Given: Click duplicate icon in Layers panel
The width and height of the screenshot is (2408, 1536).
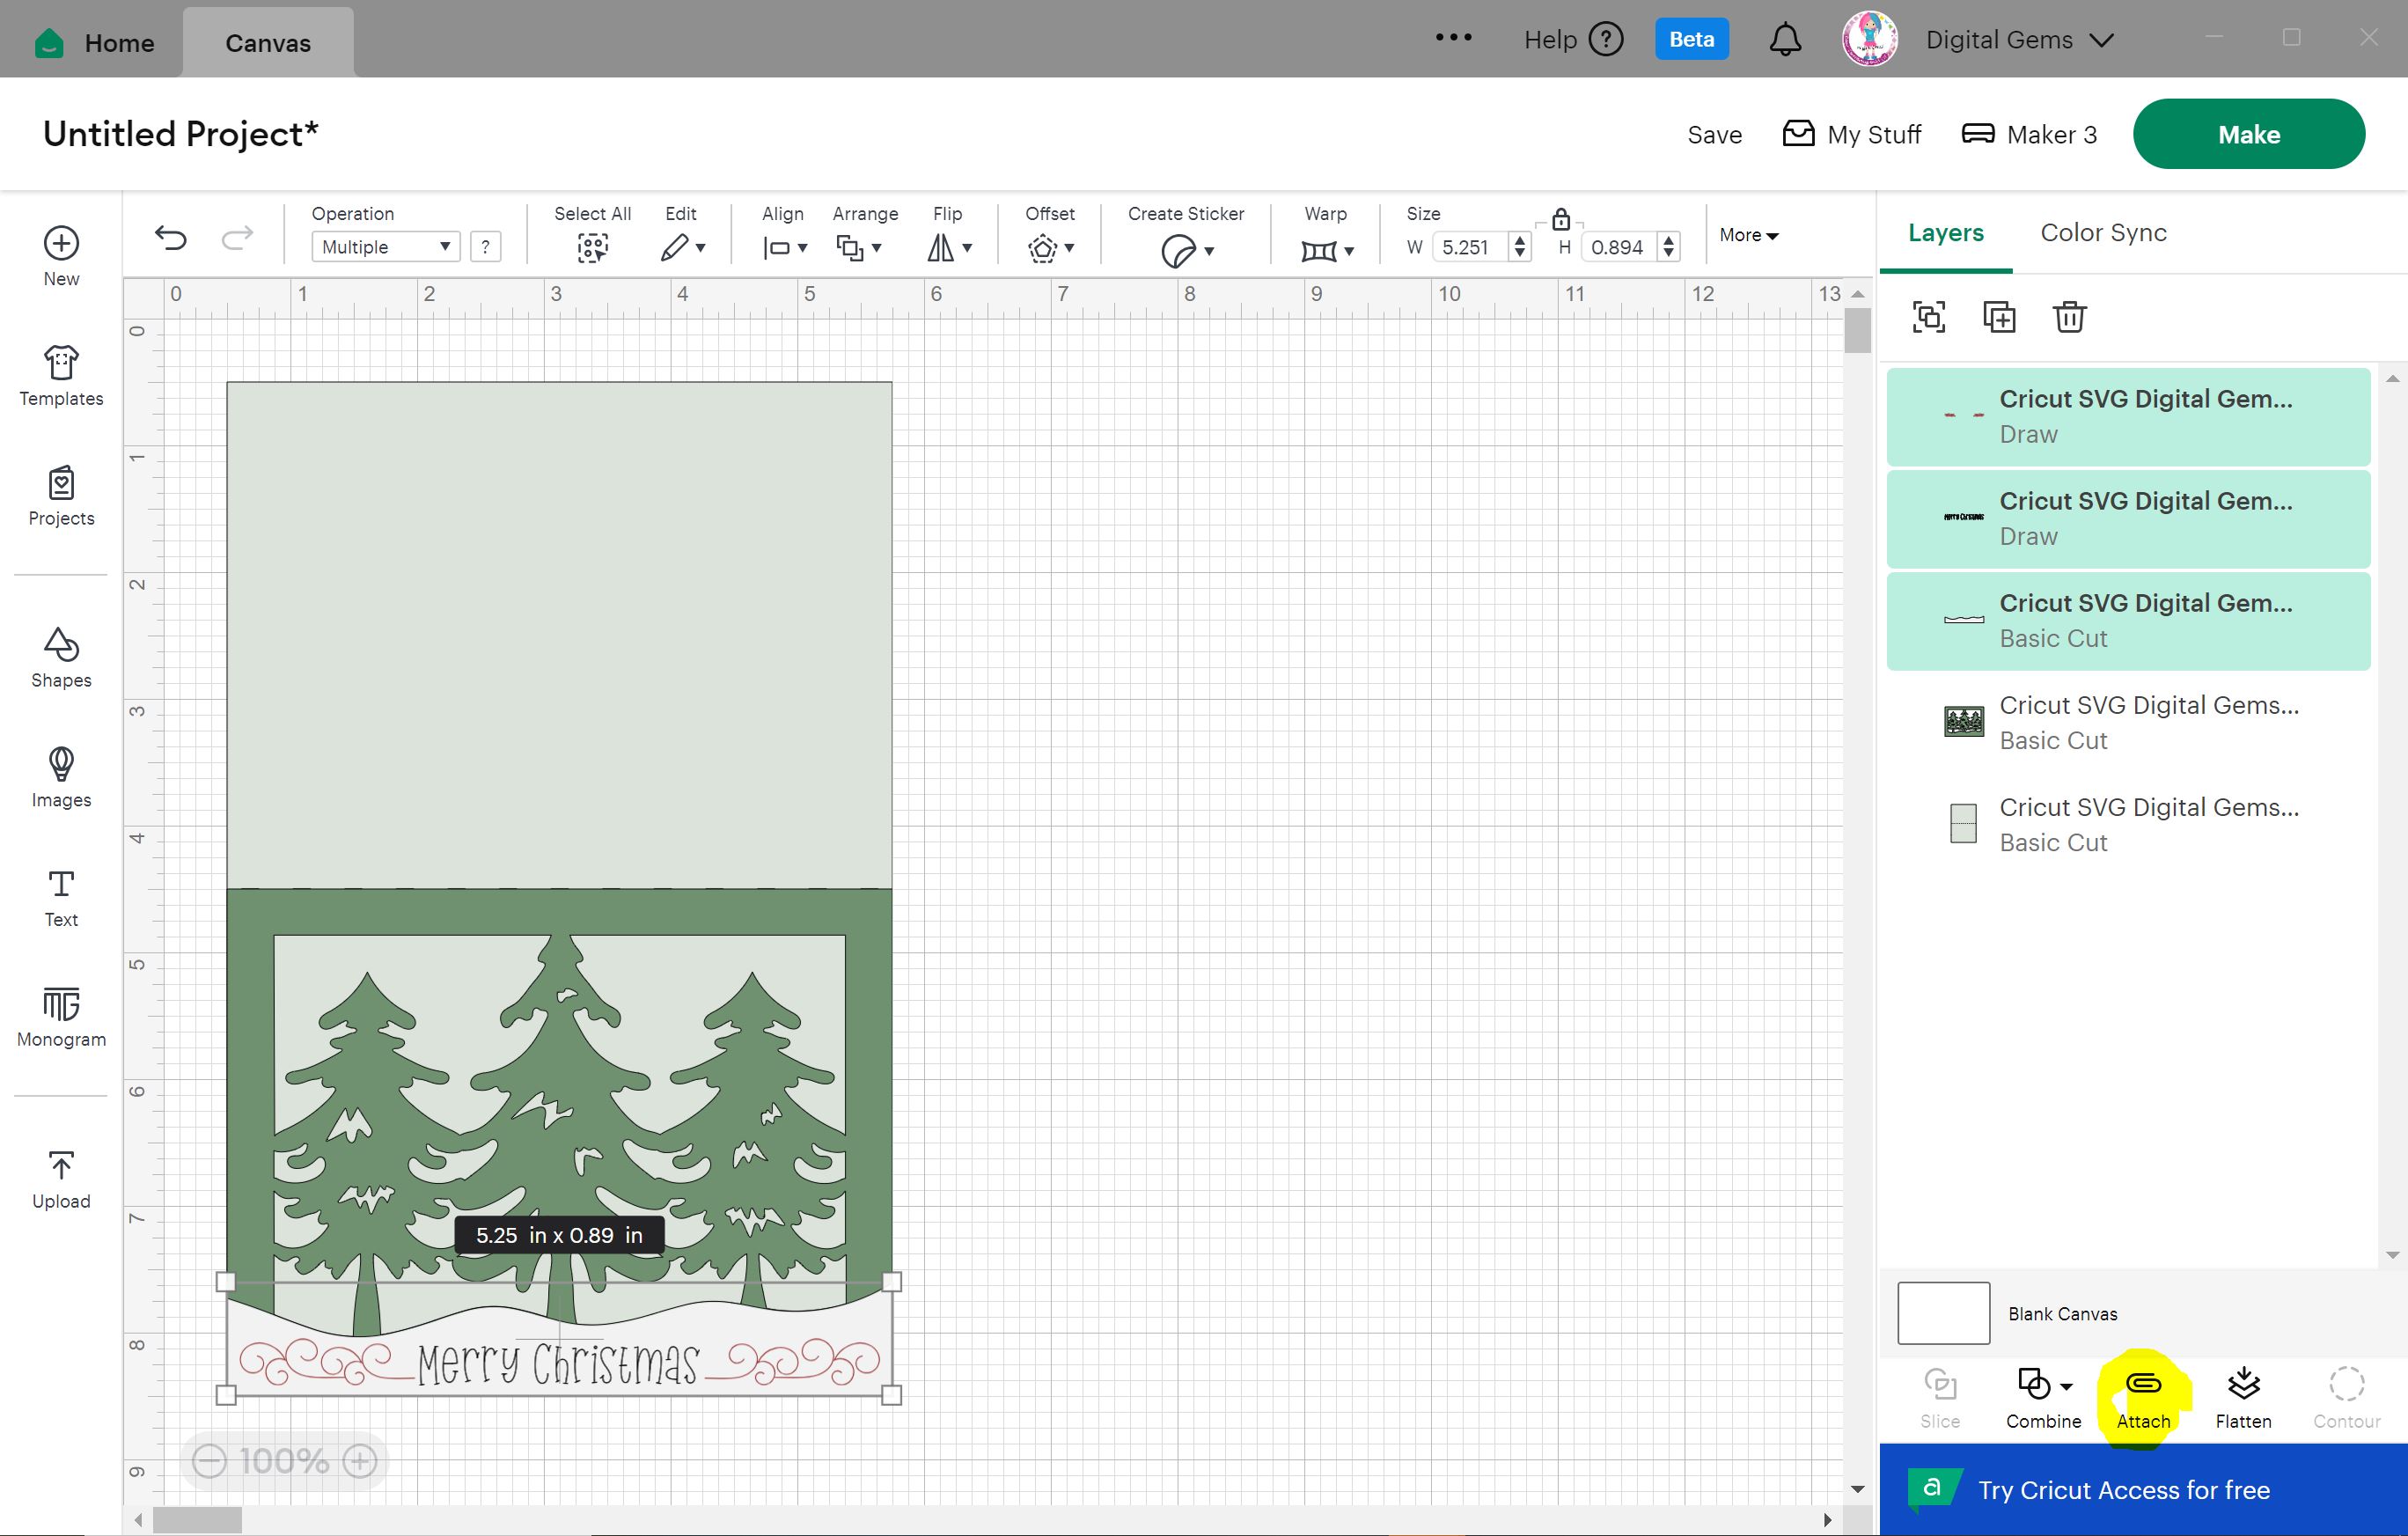Looking at the screenshot, I should [x=1998, y=317].
